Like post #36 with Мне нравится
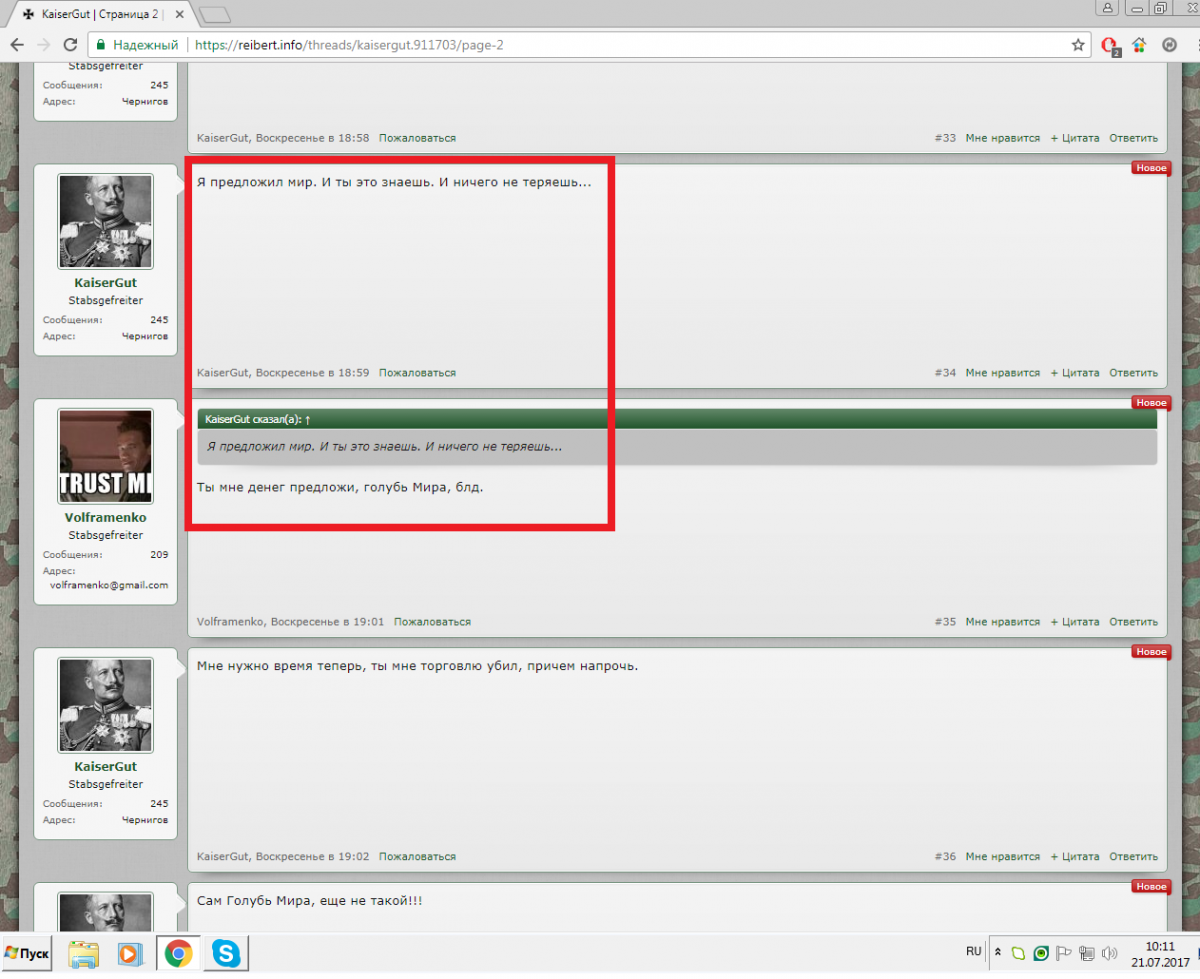This screenshot has width=1200, height=979. coord(1002,857)
